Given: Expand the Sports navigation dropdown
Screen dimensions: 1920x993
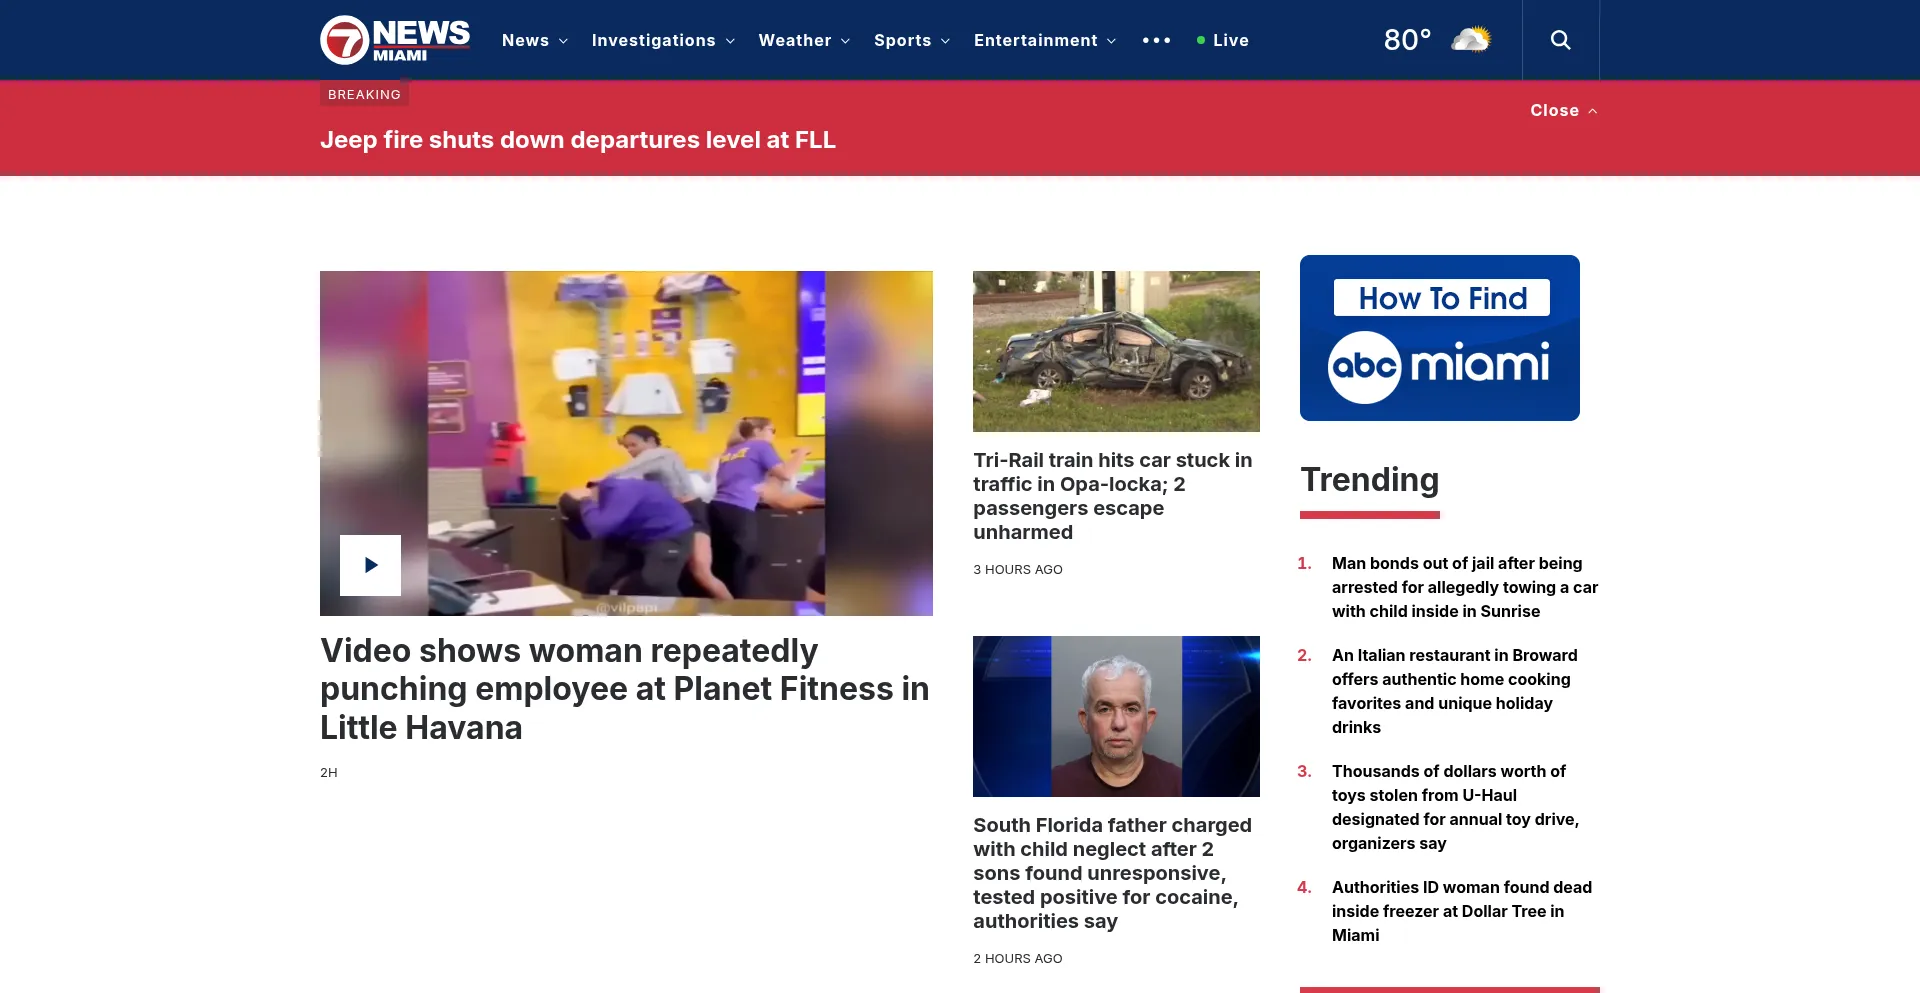Looking at the screenshot, I should (x=911, y=40).
